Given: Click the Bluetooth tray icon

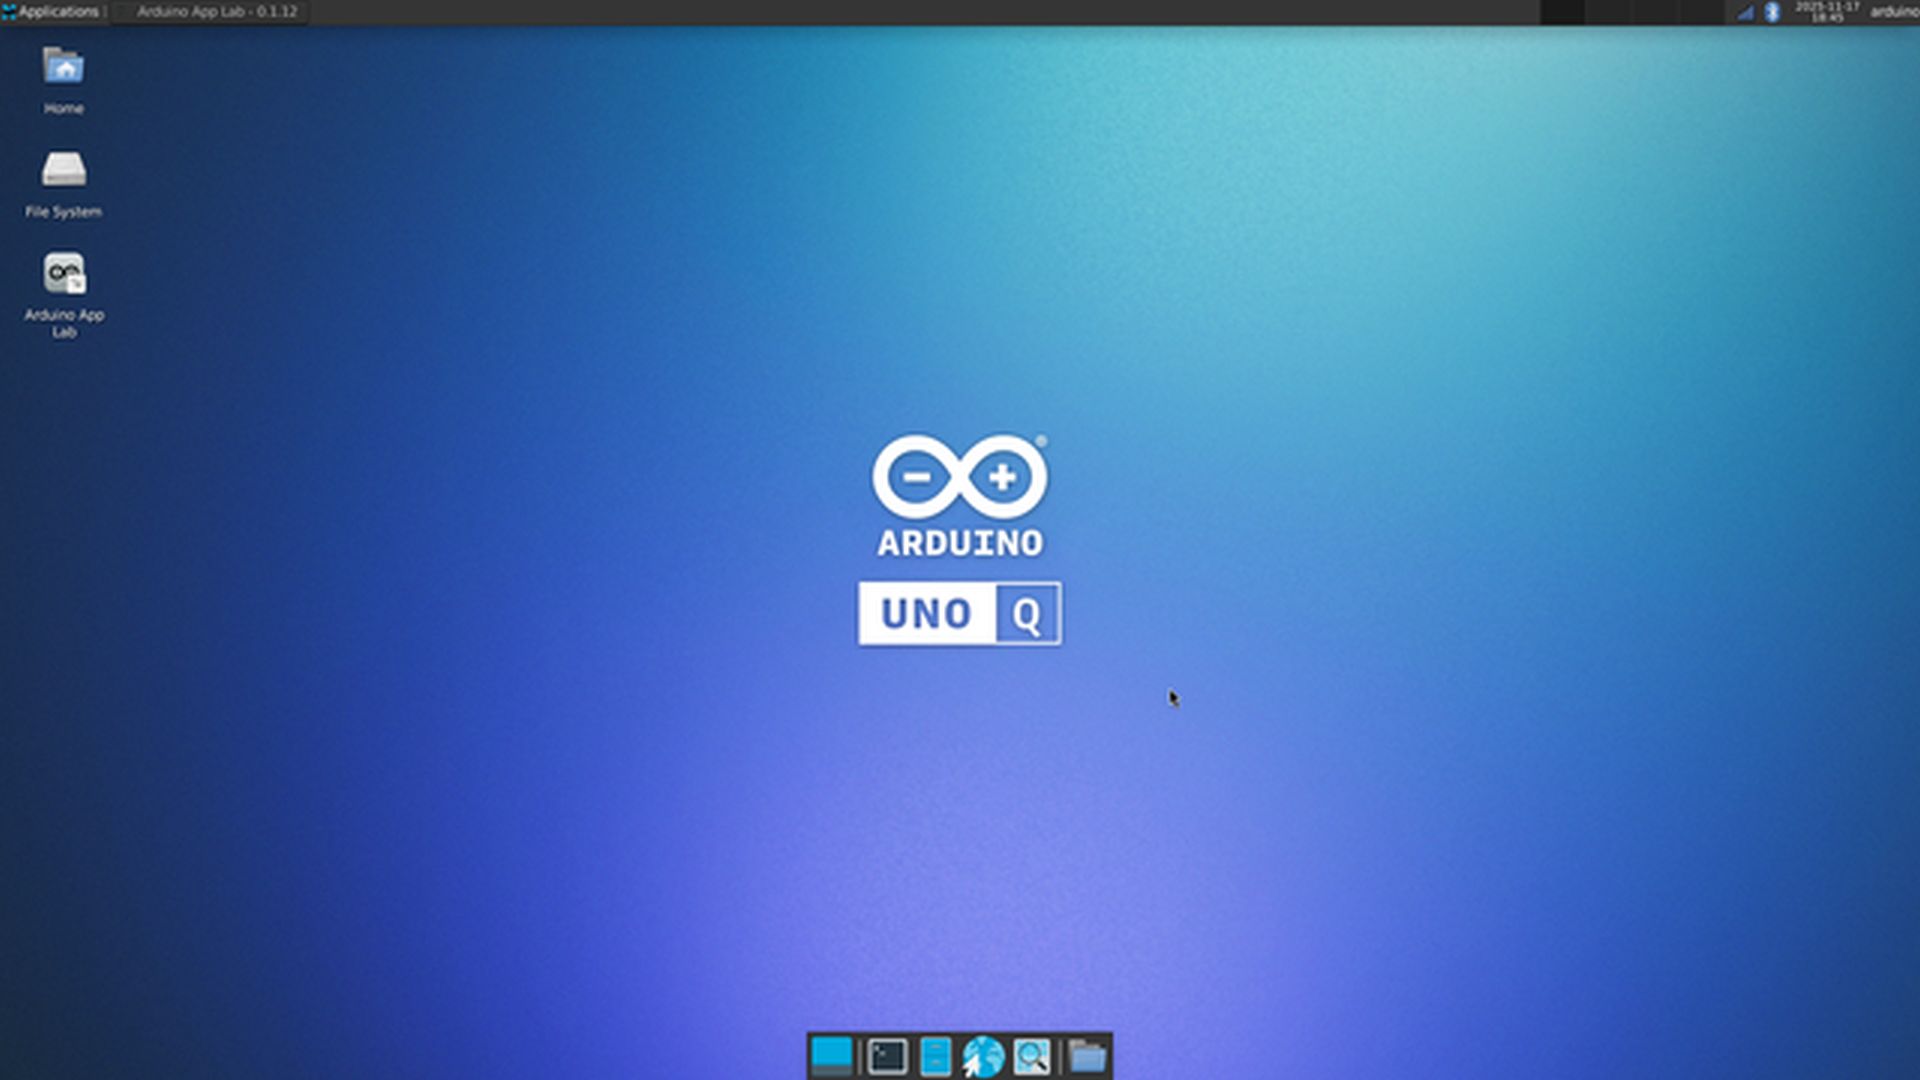Looking at the screenshot, I should point(1772,12).
